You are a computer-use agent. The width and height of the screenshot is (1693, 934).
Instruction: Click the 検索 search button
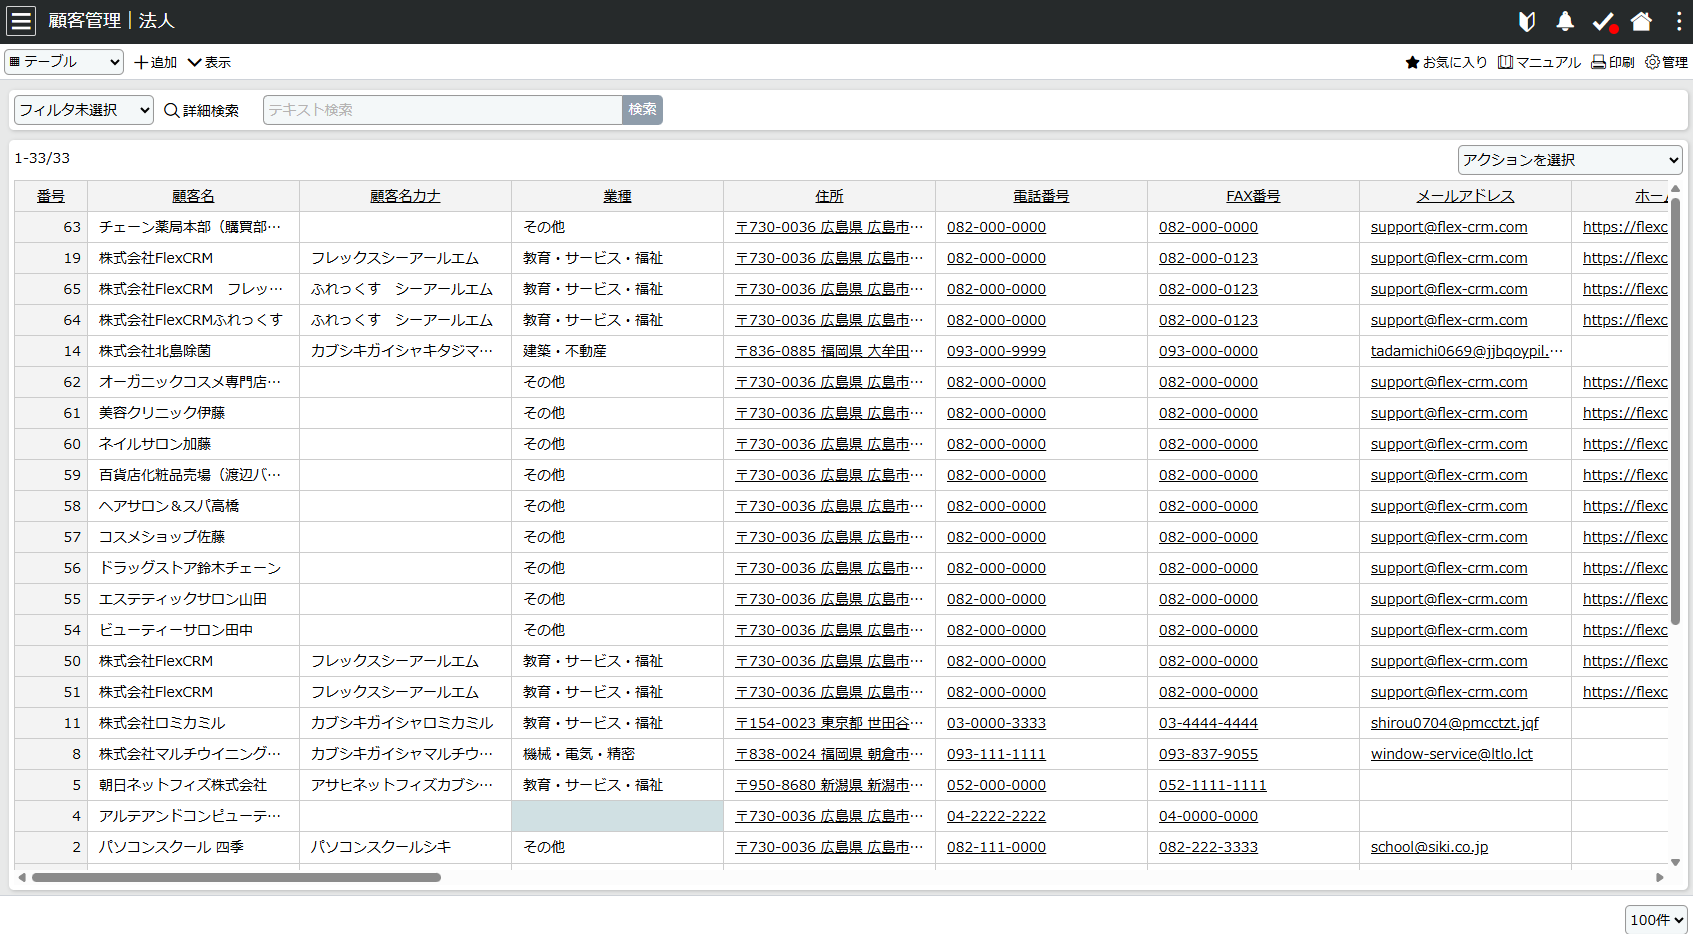pyautogui.click(x=641, y=110)
